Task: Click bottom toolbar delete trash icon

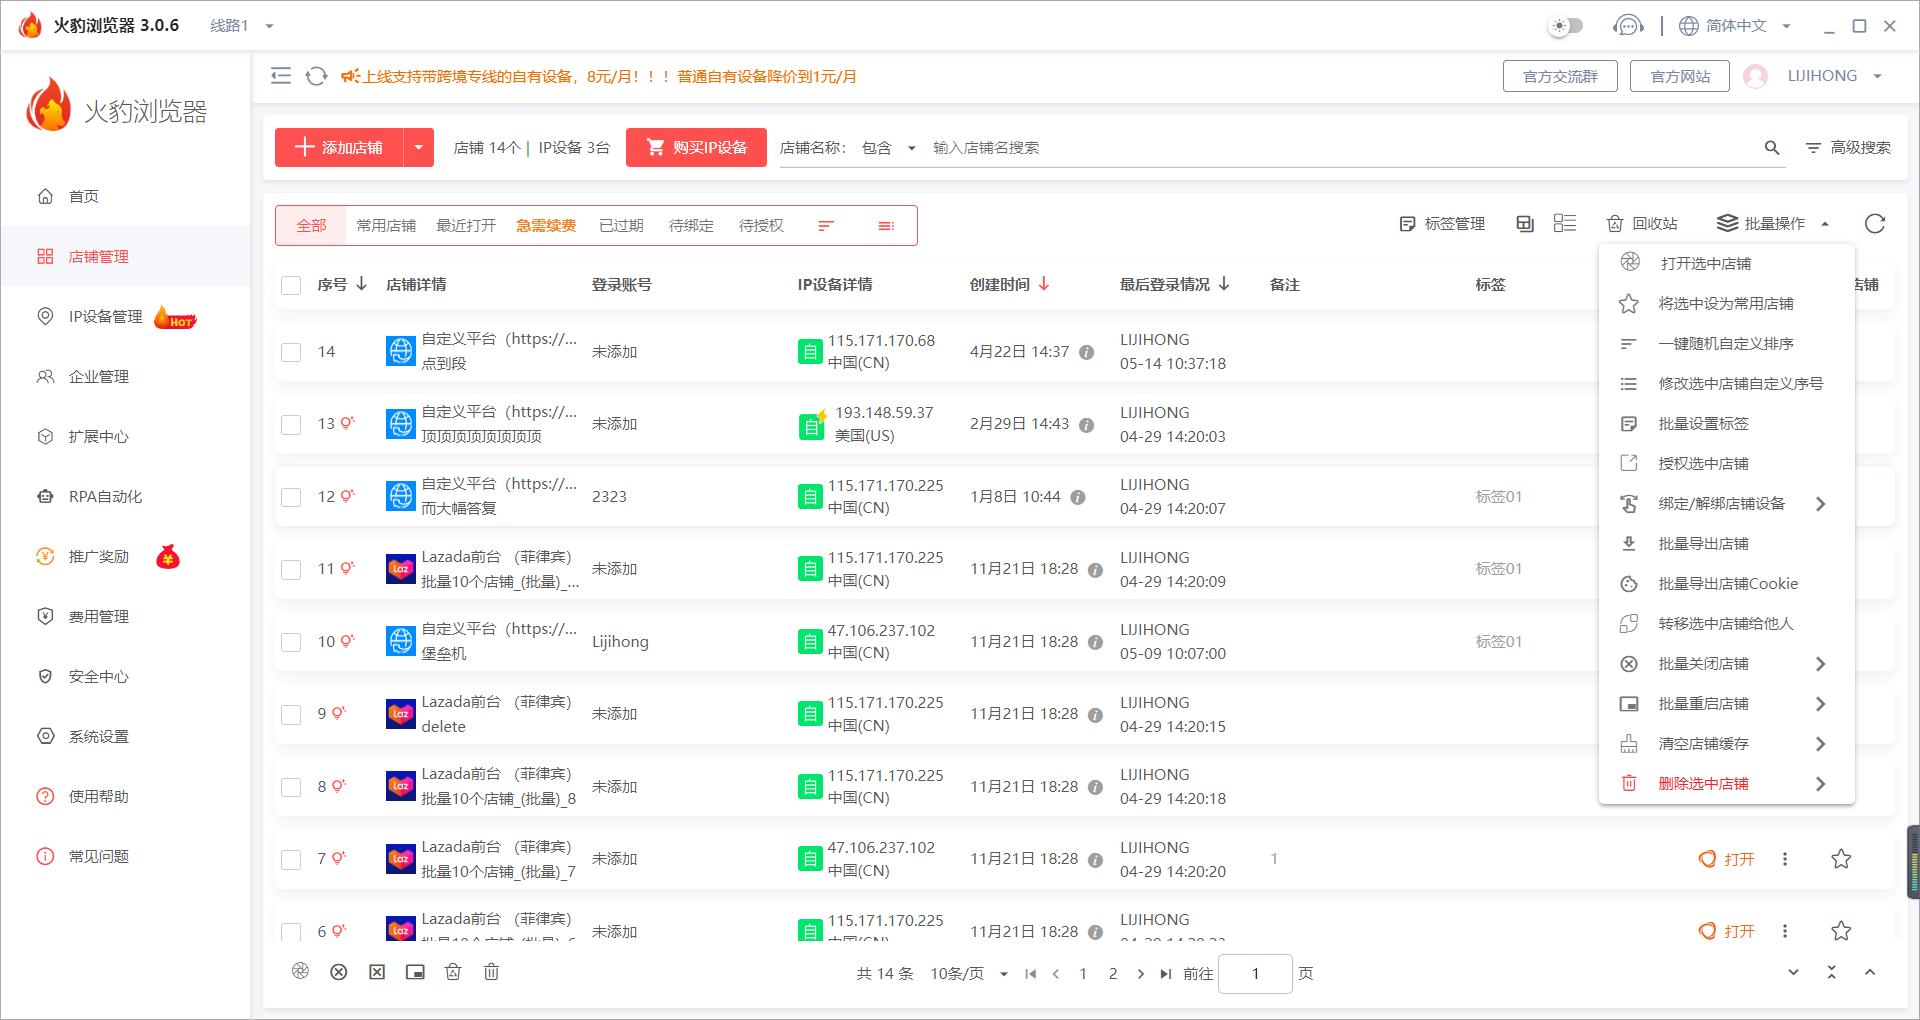Action: pyautogui.click(x=491, y=971)
